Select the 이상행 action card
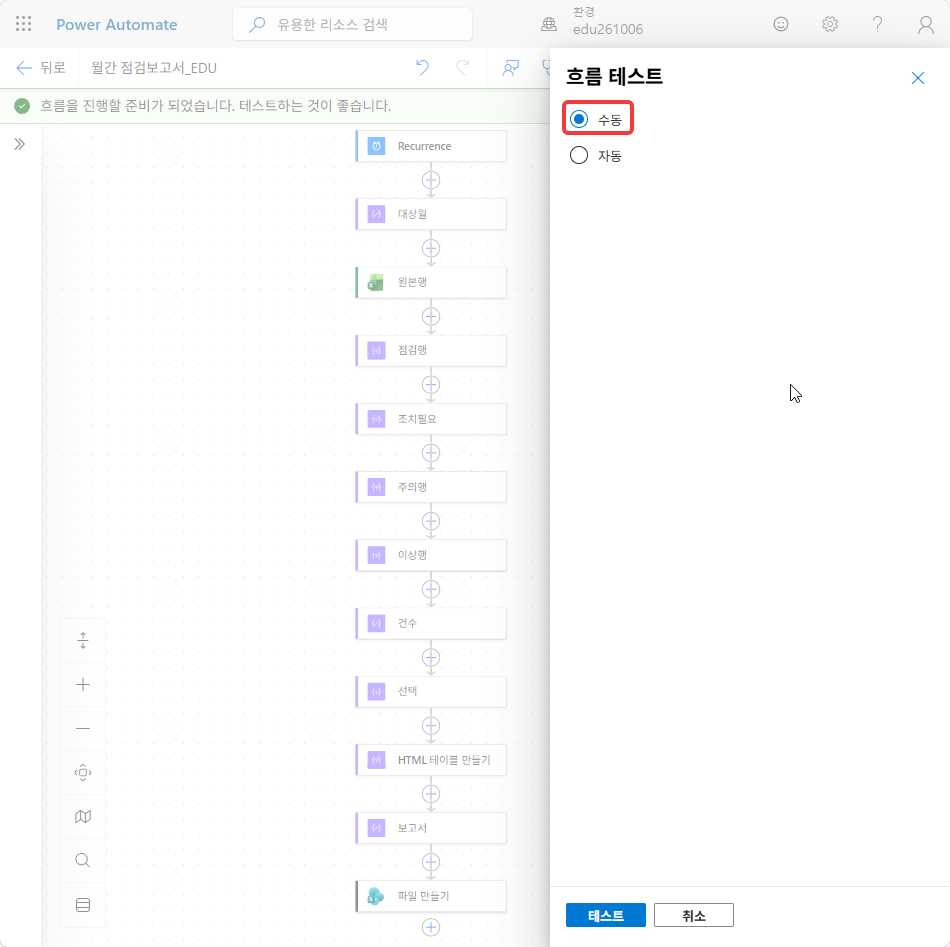This screenshot has height=947, width=950. tap(431, 555)
